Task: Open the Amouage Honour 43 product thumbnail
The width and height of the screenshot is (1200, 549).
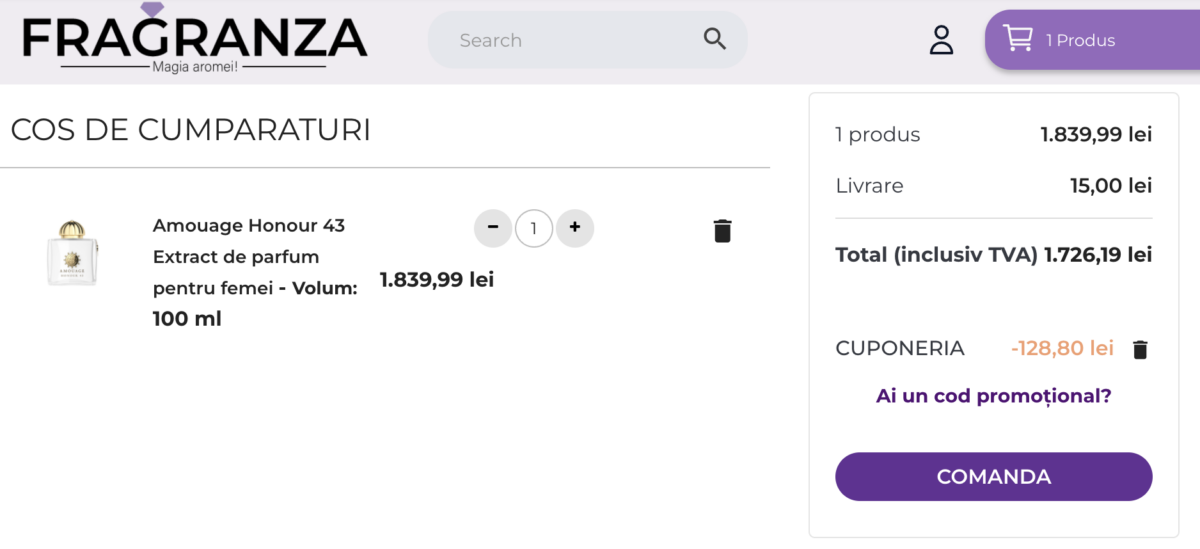Action: [72, 254]
